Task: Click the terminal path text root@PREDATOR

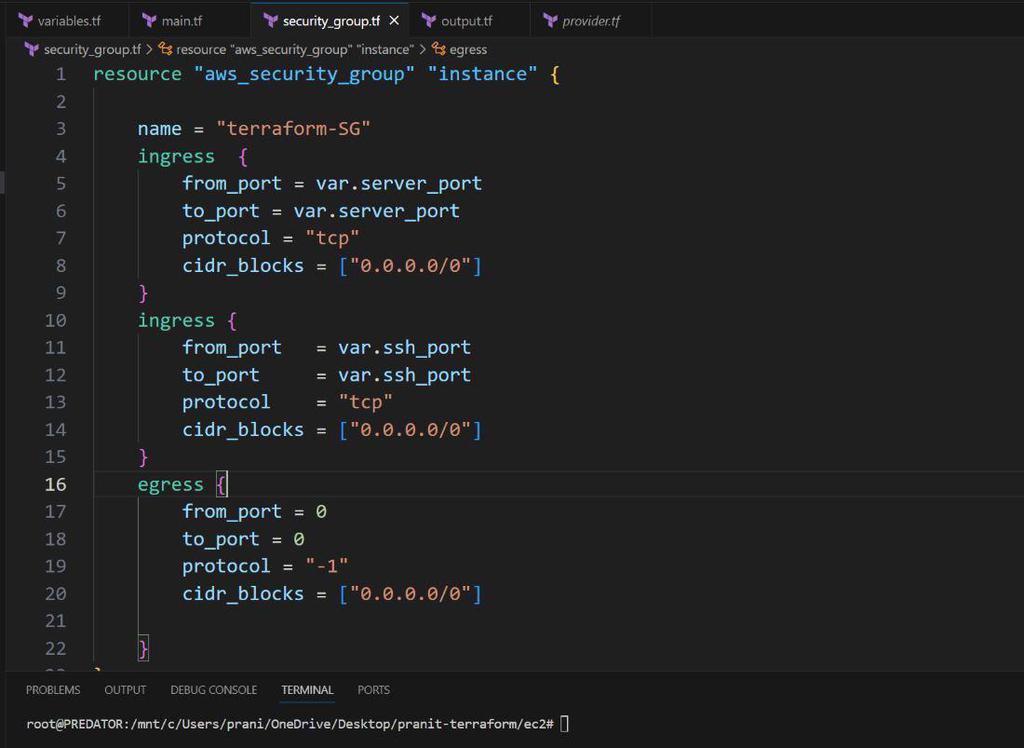Action: click(x=74, y=724)
